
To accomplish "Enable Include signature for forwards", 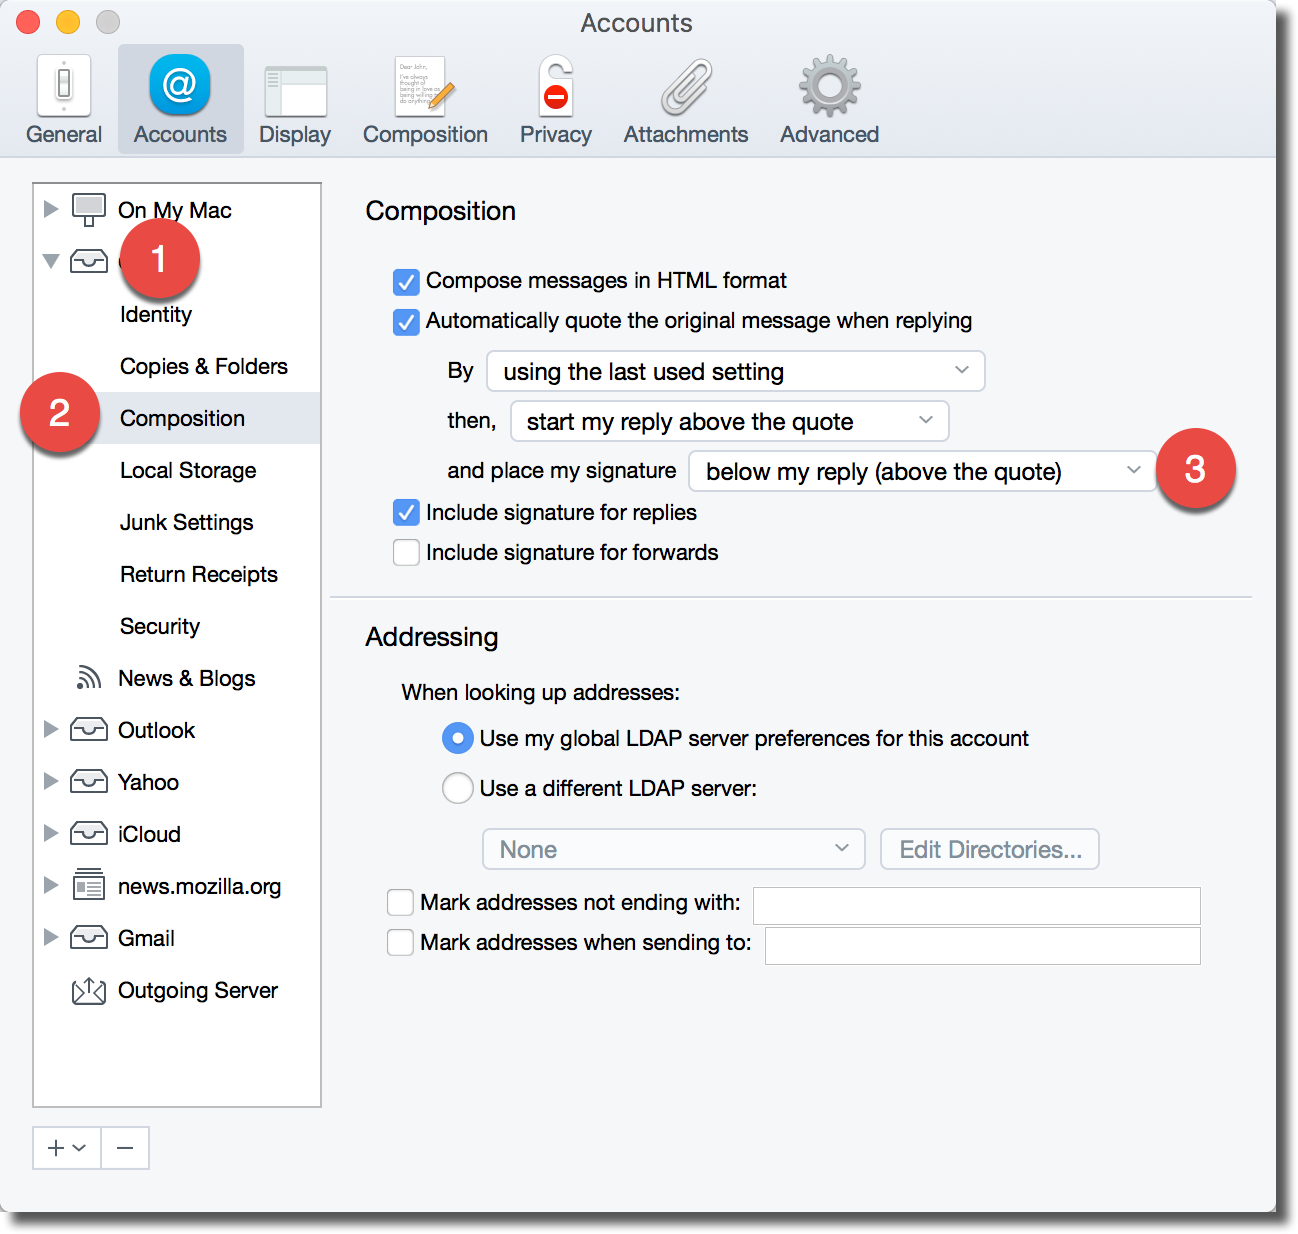I will (x=406, y=553).
